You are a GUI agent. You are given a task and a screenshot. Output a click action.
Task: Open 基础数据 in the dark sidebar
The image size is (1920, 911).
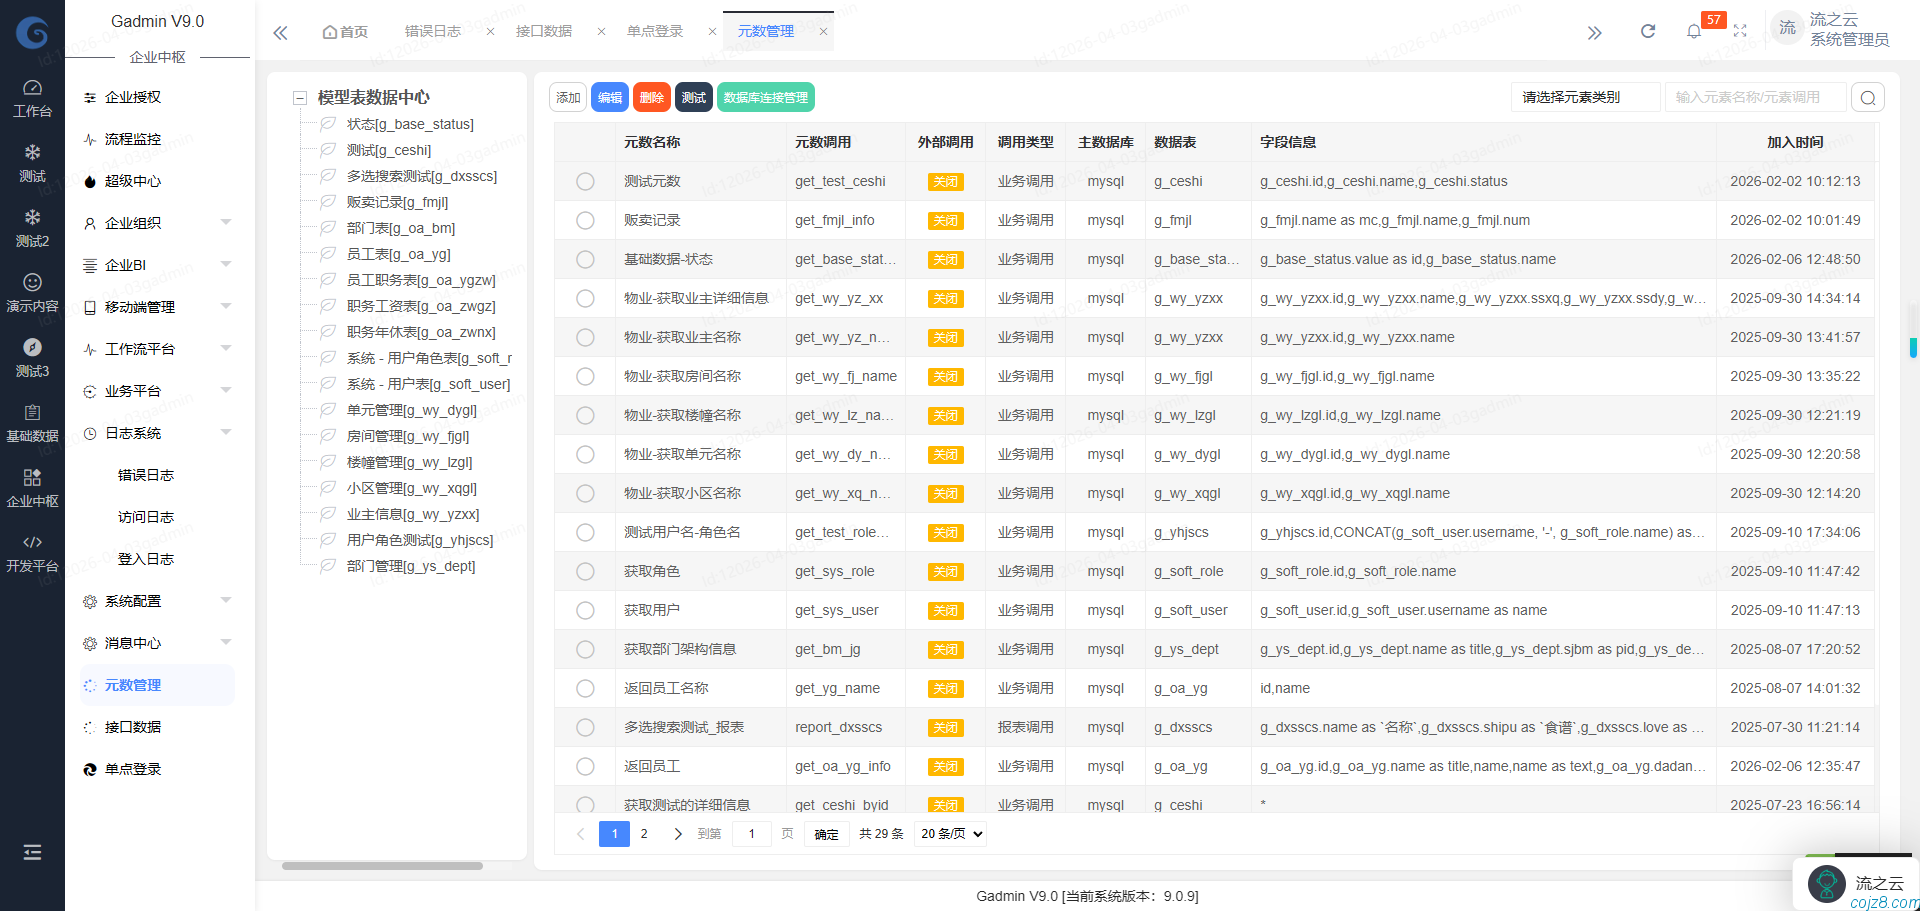[x=32, y=423]
